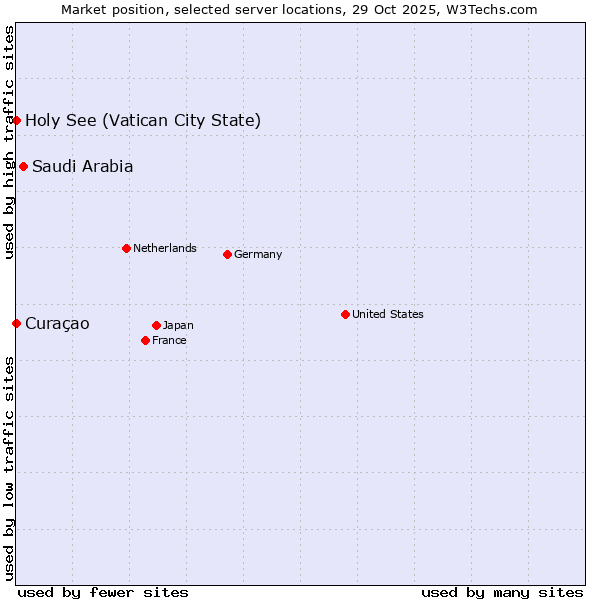Viewport: 600px width, 600px height.
Task: Click the United States red marker
Action: point(345,314)
